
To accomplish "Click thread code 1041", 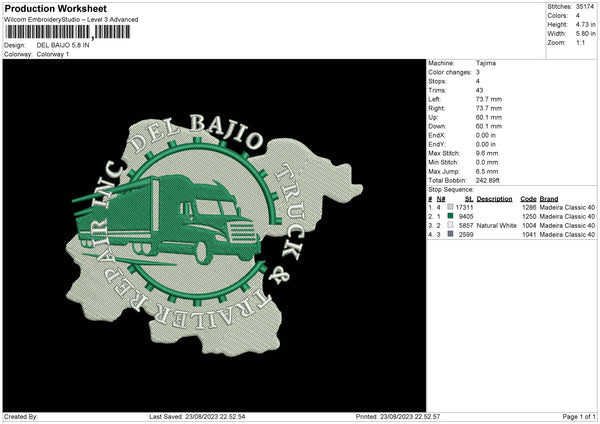I will (529, 235).
